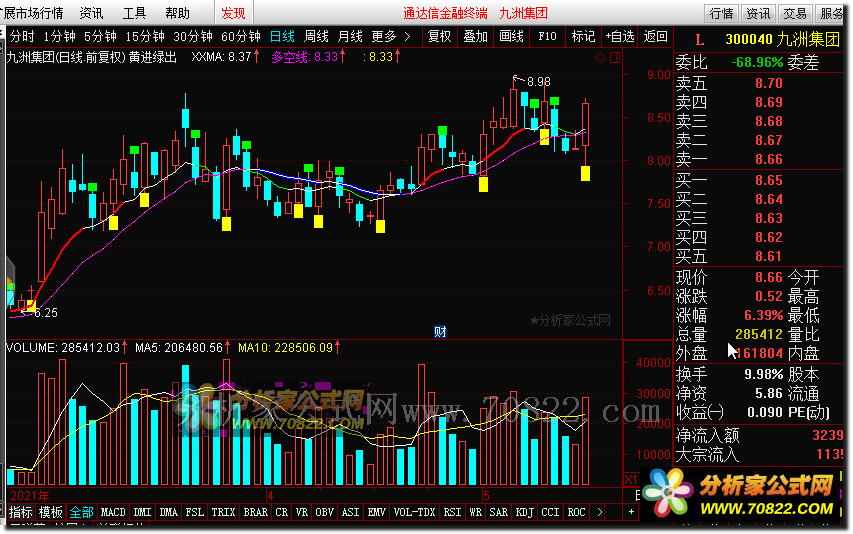Click stock title 300040 九洲集团
The image size is (853, 534).
click(x=782, y=40)
